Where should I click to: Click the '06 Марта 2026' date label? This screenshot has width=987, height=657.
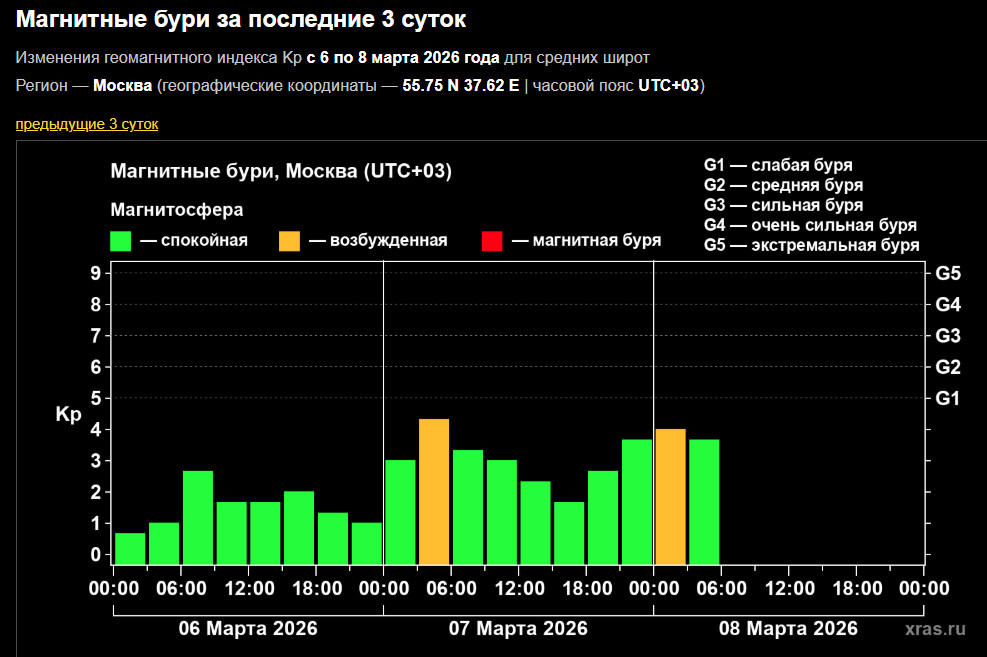click(x=248, y=629)
